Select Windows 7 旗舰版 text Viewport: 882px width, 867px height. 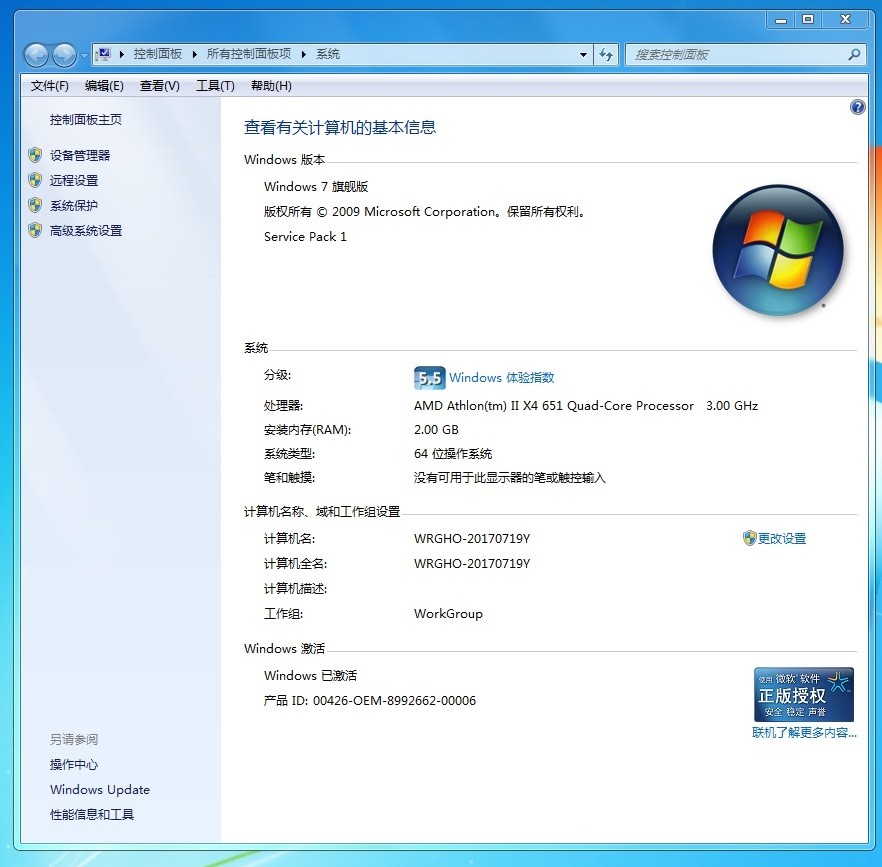tap(316, 186)
